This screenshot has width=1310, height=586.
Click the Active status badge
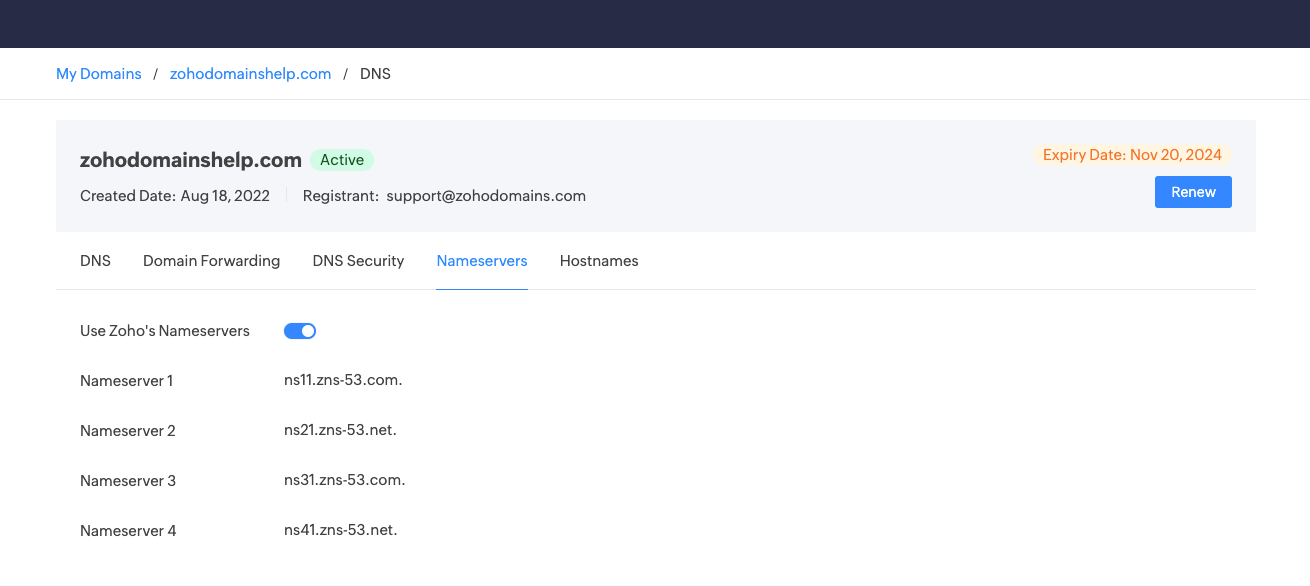(342, 160)
